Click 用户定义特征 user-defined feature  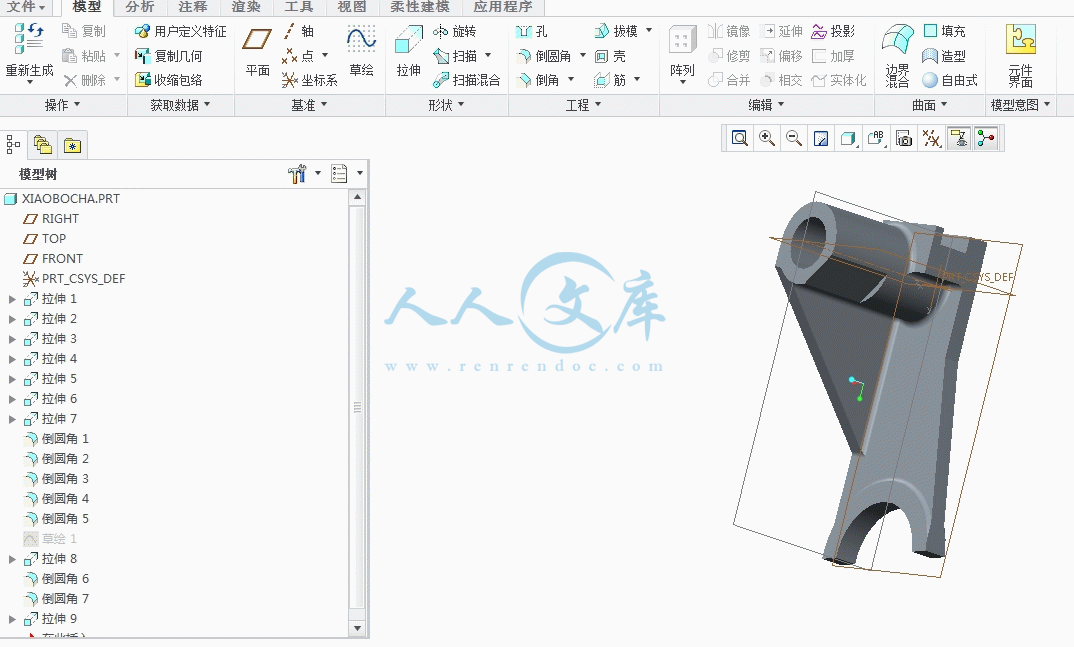coord(180,31)
